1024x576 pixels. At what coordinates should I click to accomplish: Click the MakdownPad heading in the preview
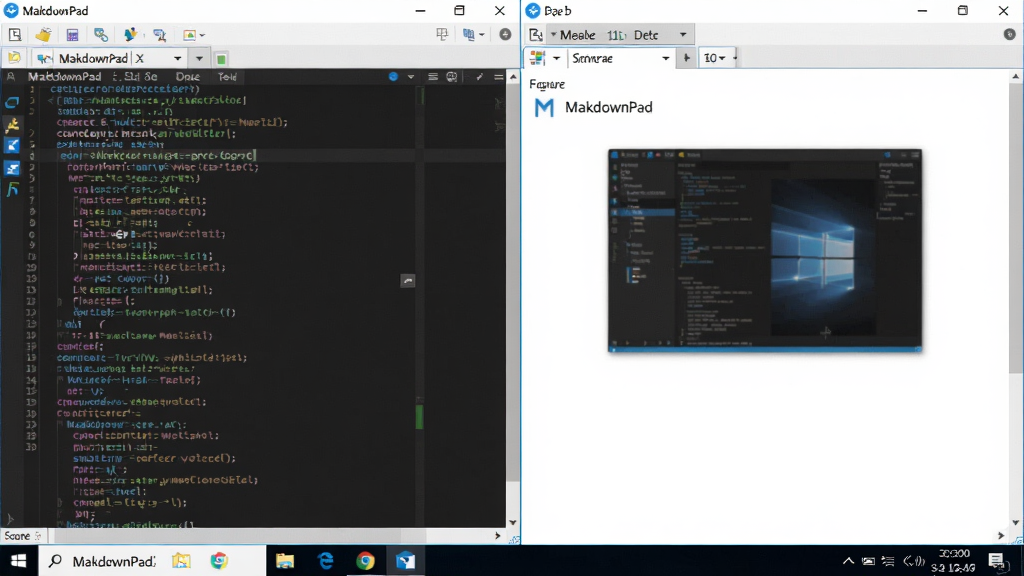pos(609,108)
